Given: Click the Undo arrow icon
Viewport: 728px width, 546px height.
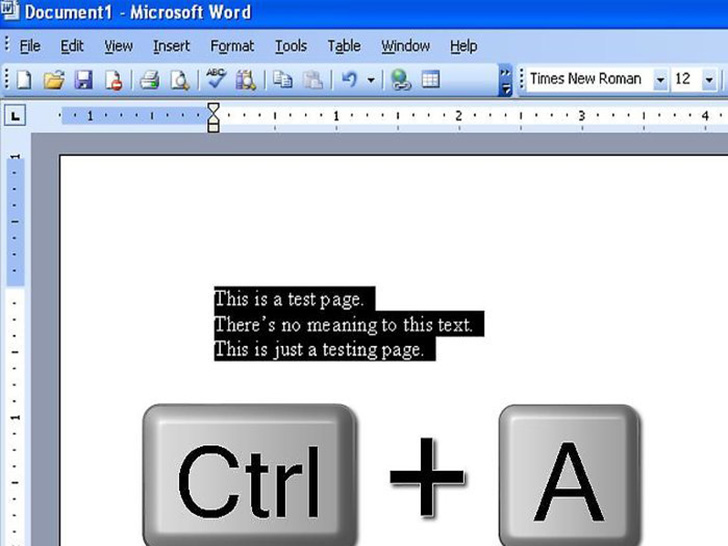Looking at the screenshot, I should (x=350, y=80).
